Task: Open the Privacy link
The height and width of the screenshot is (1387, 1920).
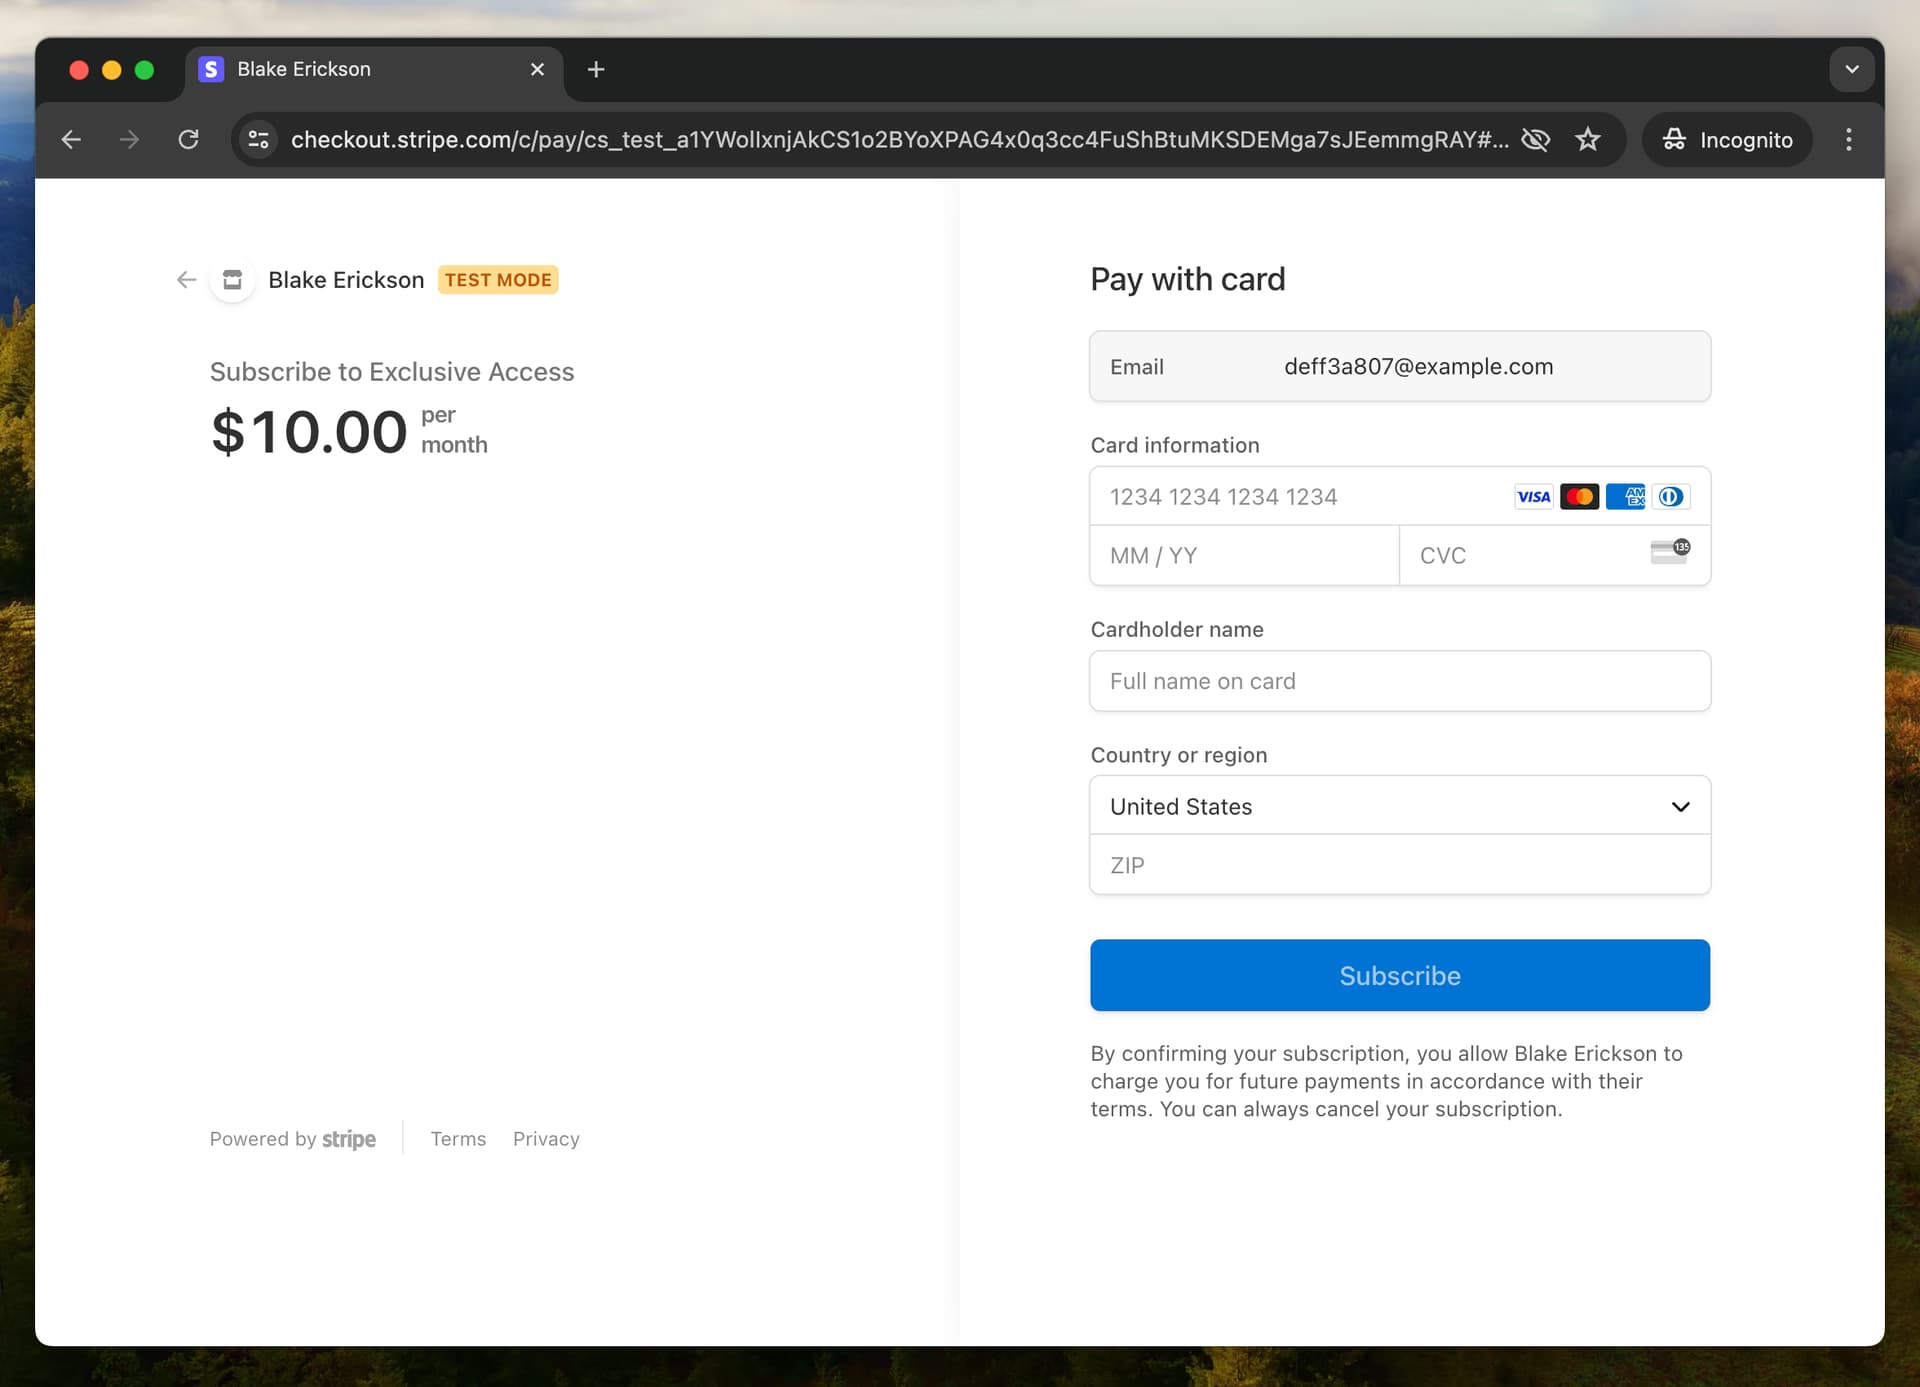Action: tap(546, 1139)
